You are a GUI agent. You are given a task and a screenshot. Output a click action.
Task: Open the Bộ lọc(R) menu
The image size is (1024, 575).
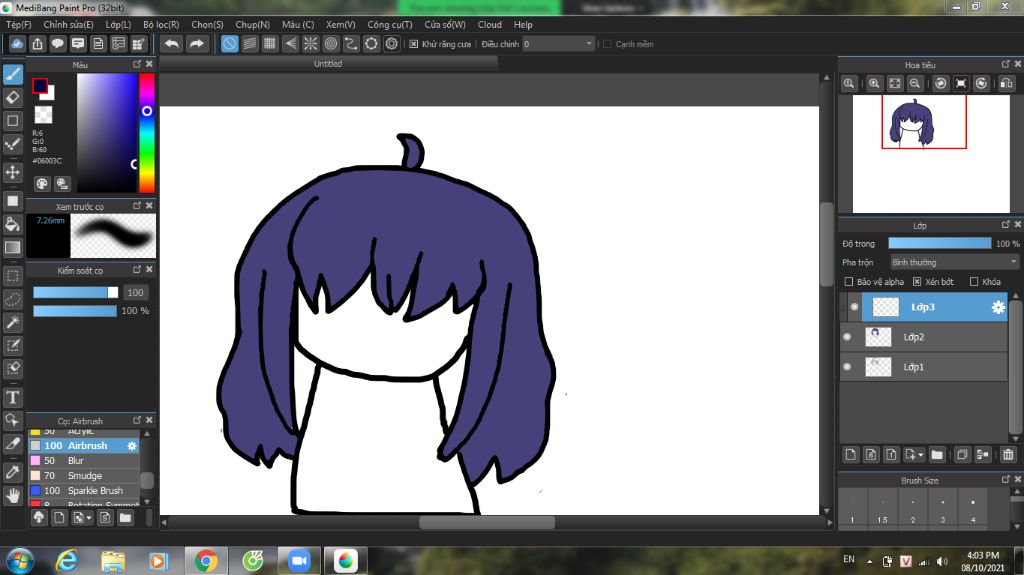pos(161,25)
